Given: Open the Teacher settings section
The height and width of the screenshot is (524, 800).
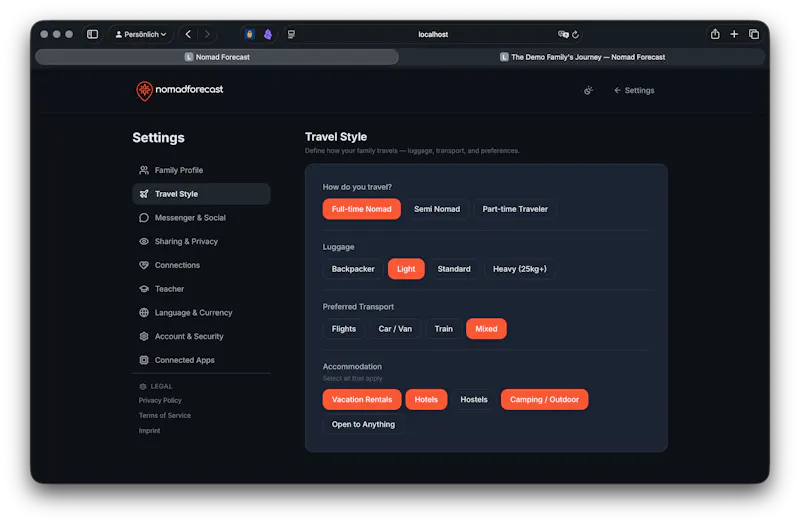Looking at the screenshot, I should [x=201, y=289].
